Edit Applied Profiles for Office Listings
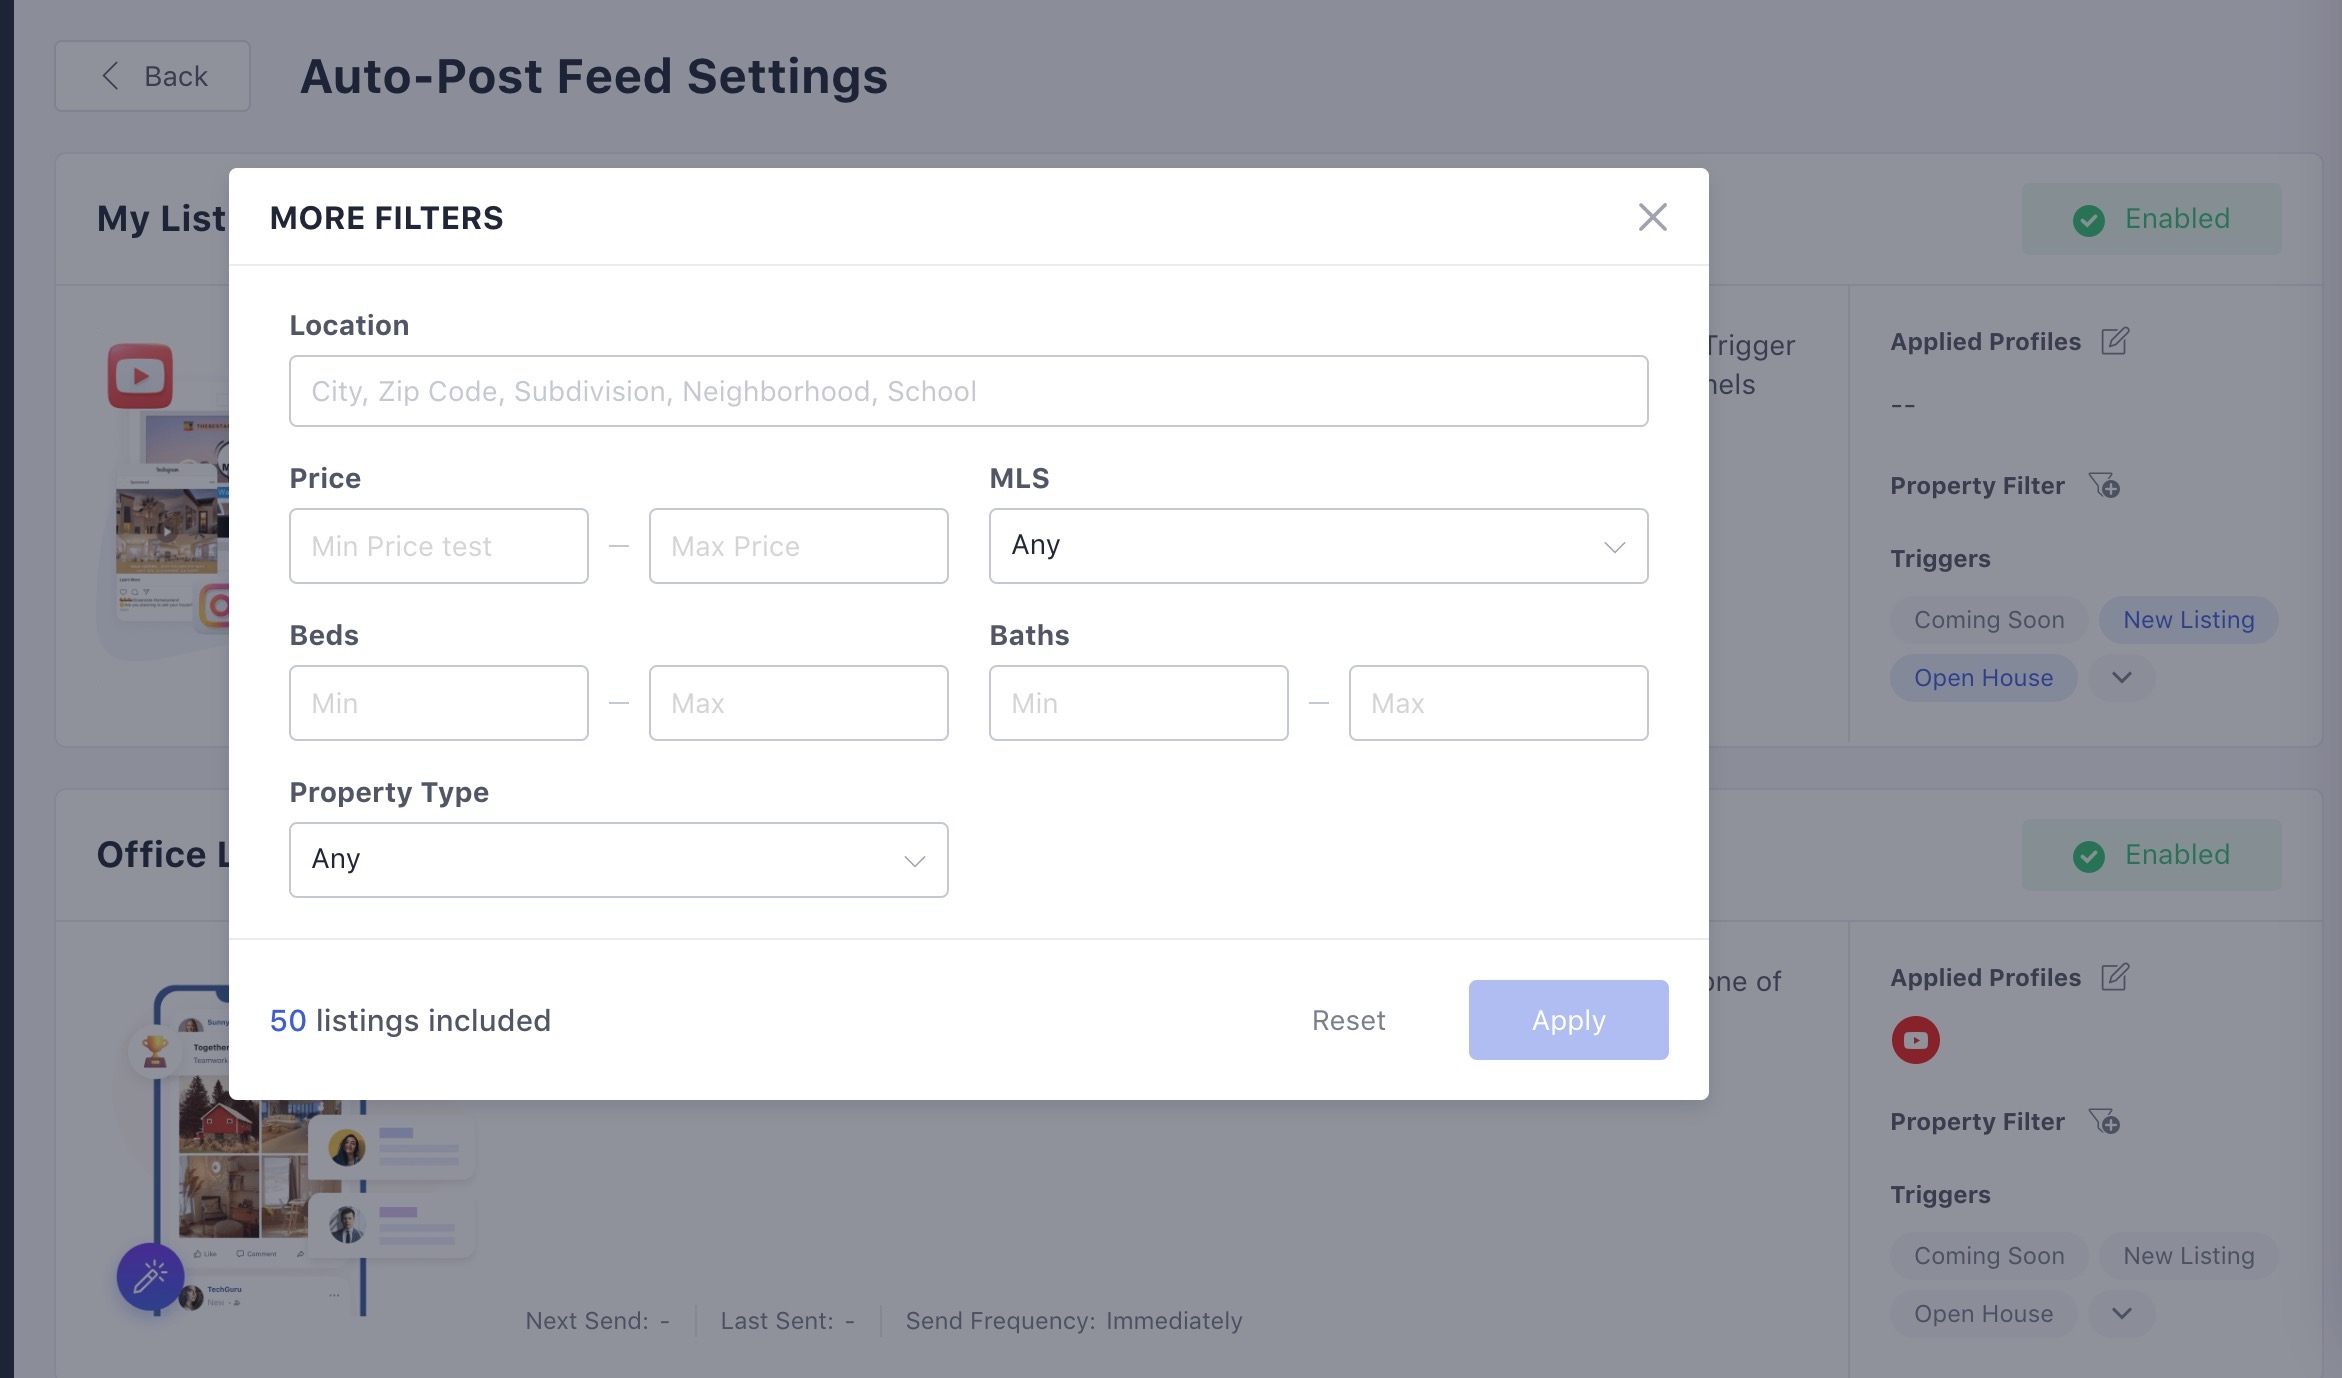 tap(2114, 977)
